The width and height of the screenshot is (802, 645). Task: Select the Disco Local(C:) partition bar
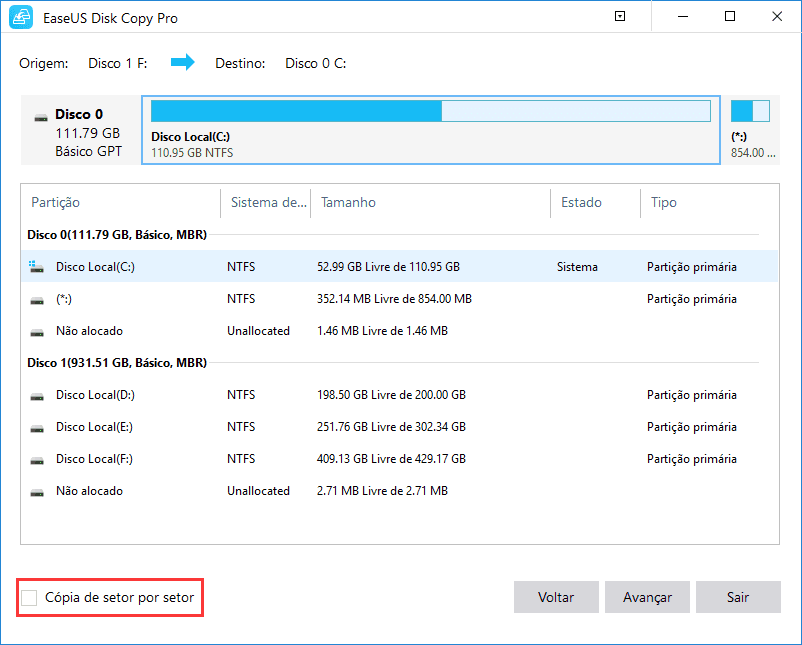[431, 130]
